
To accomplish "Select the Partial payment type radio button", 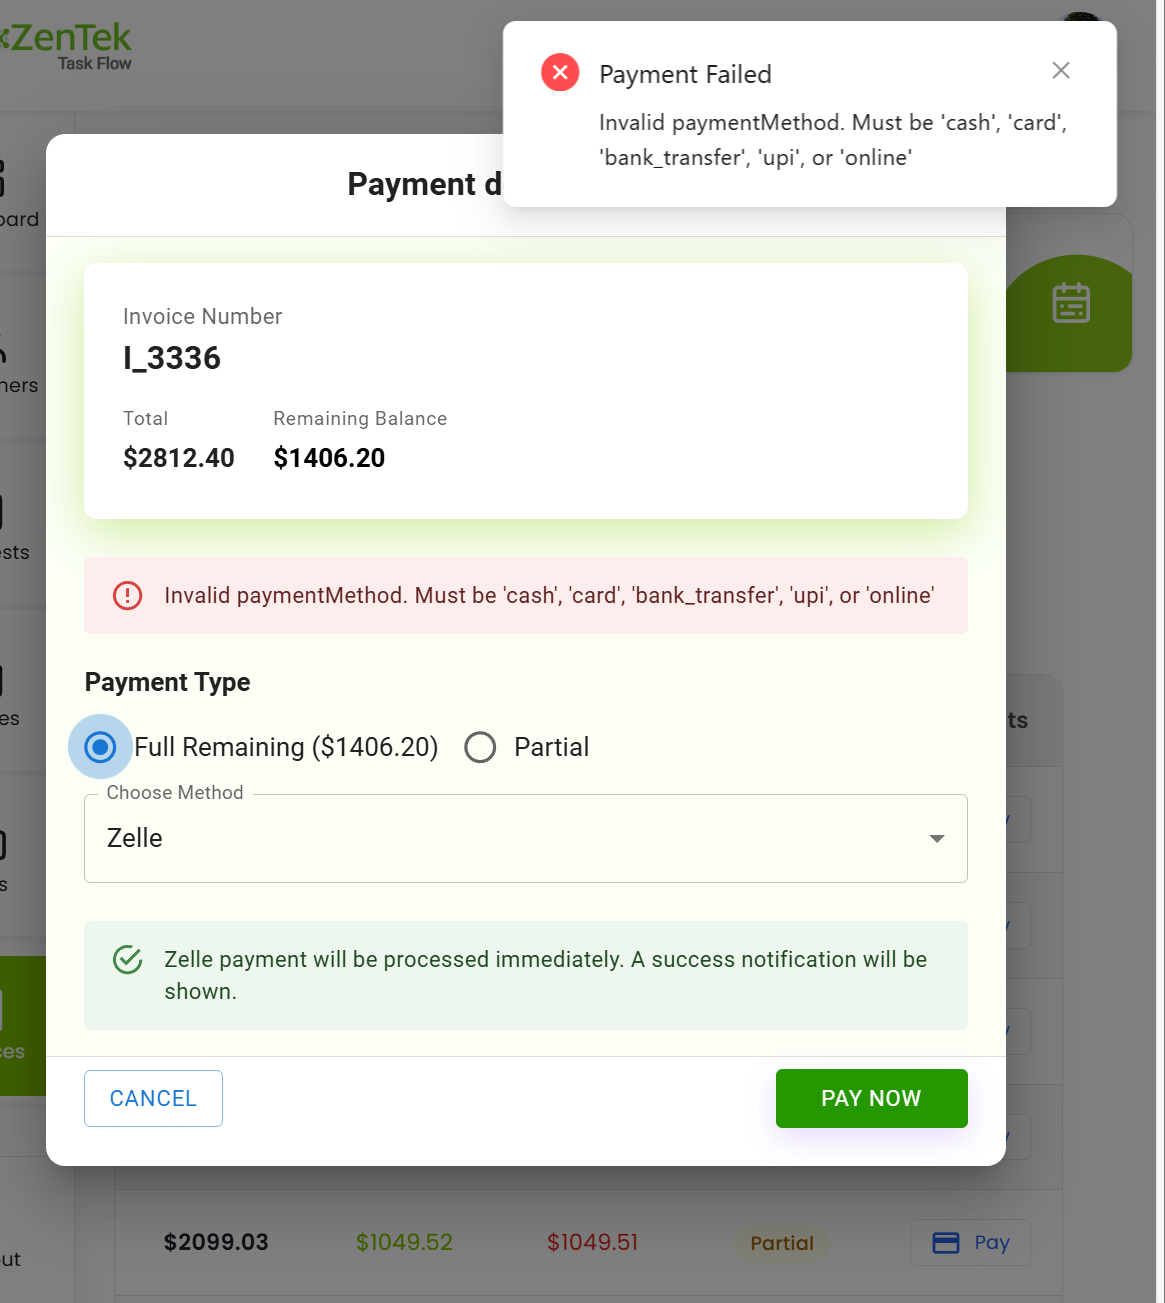I will click(480, 747).
